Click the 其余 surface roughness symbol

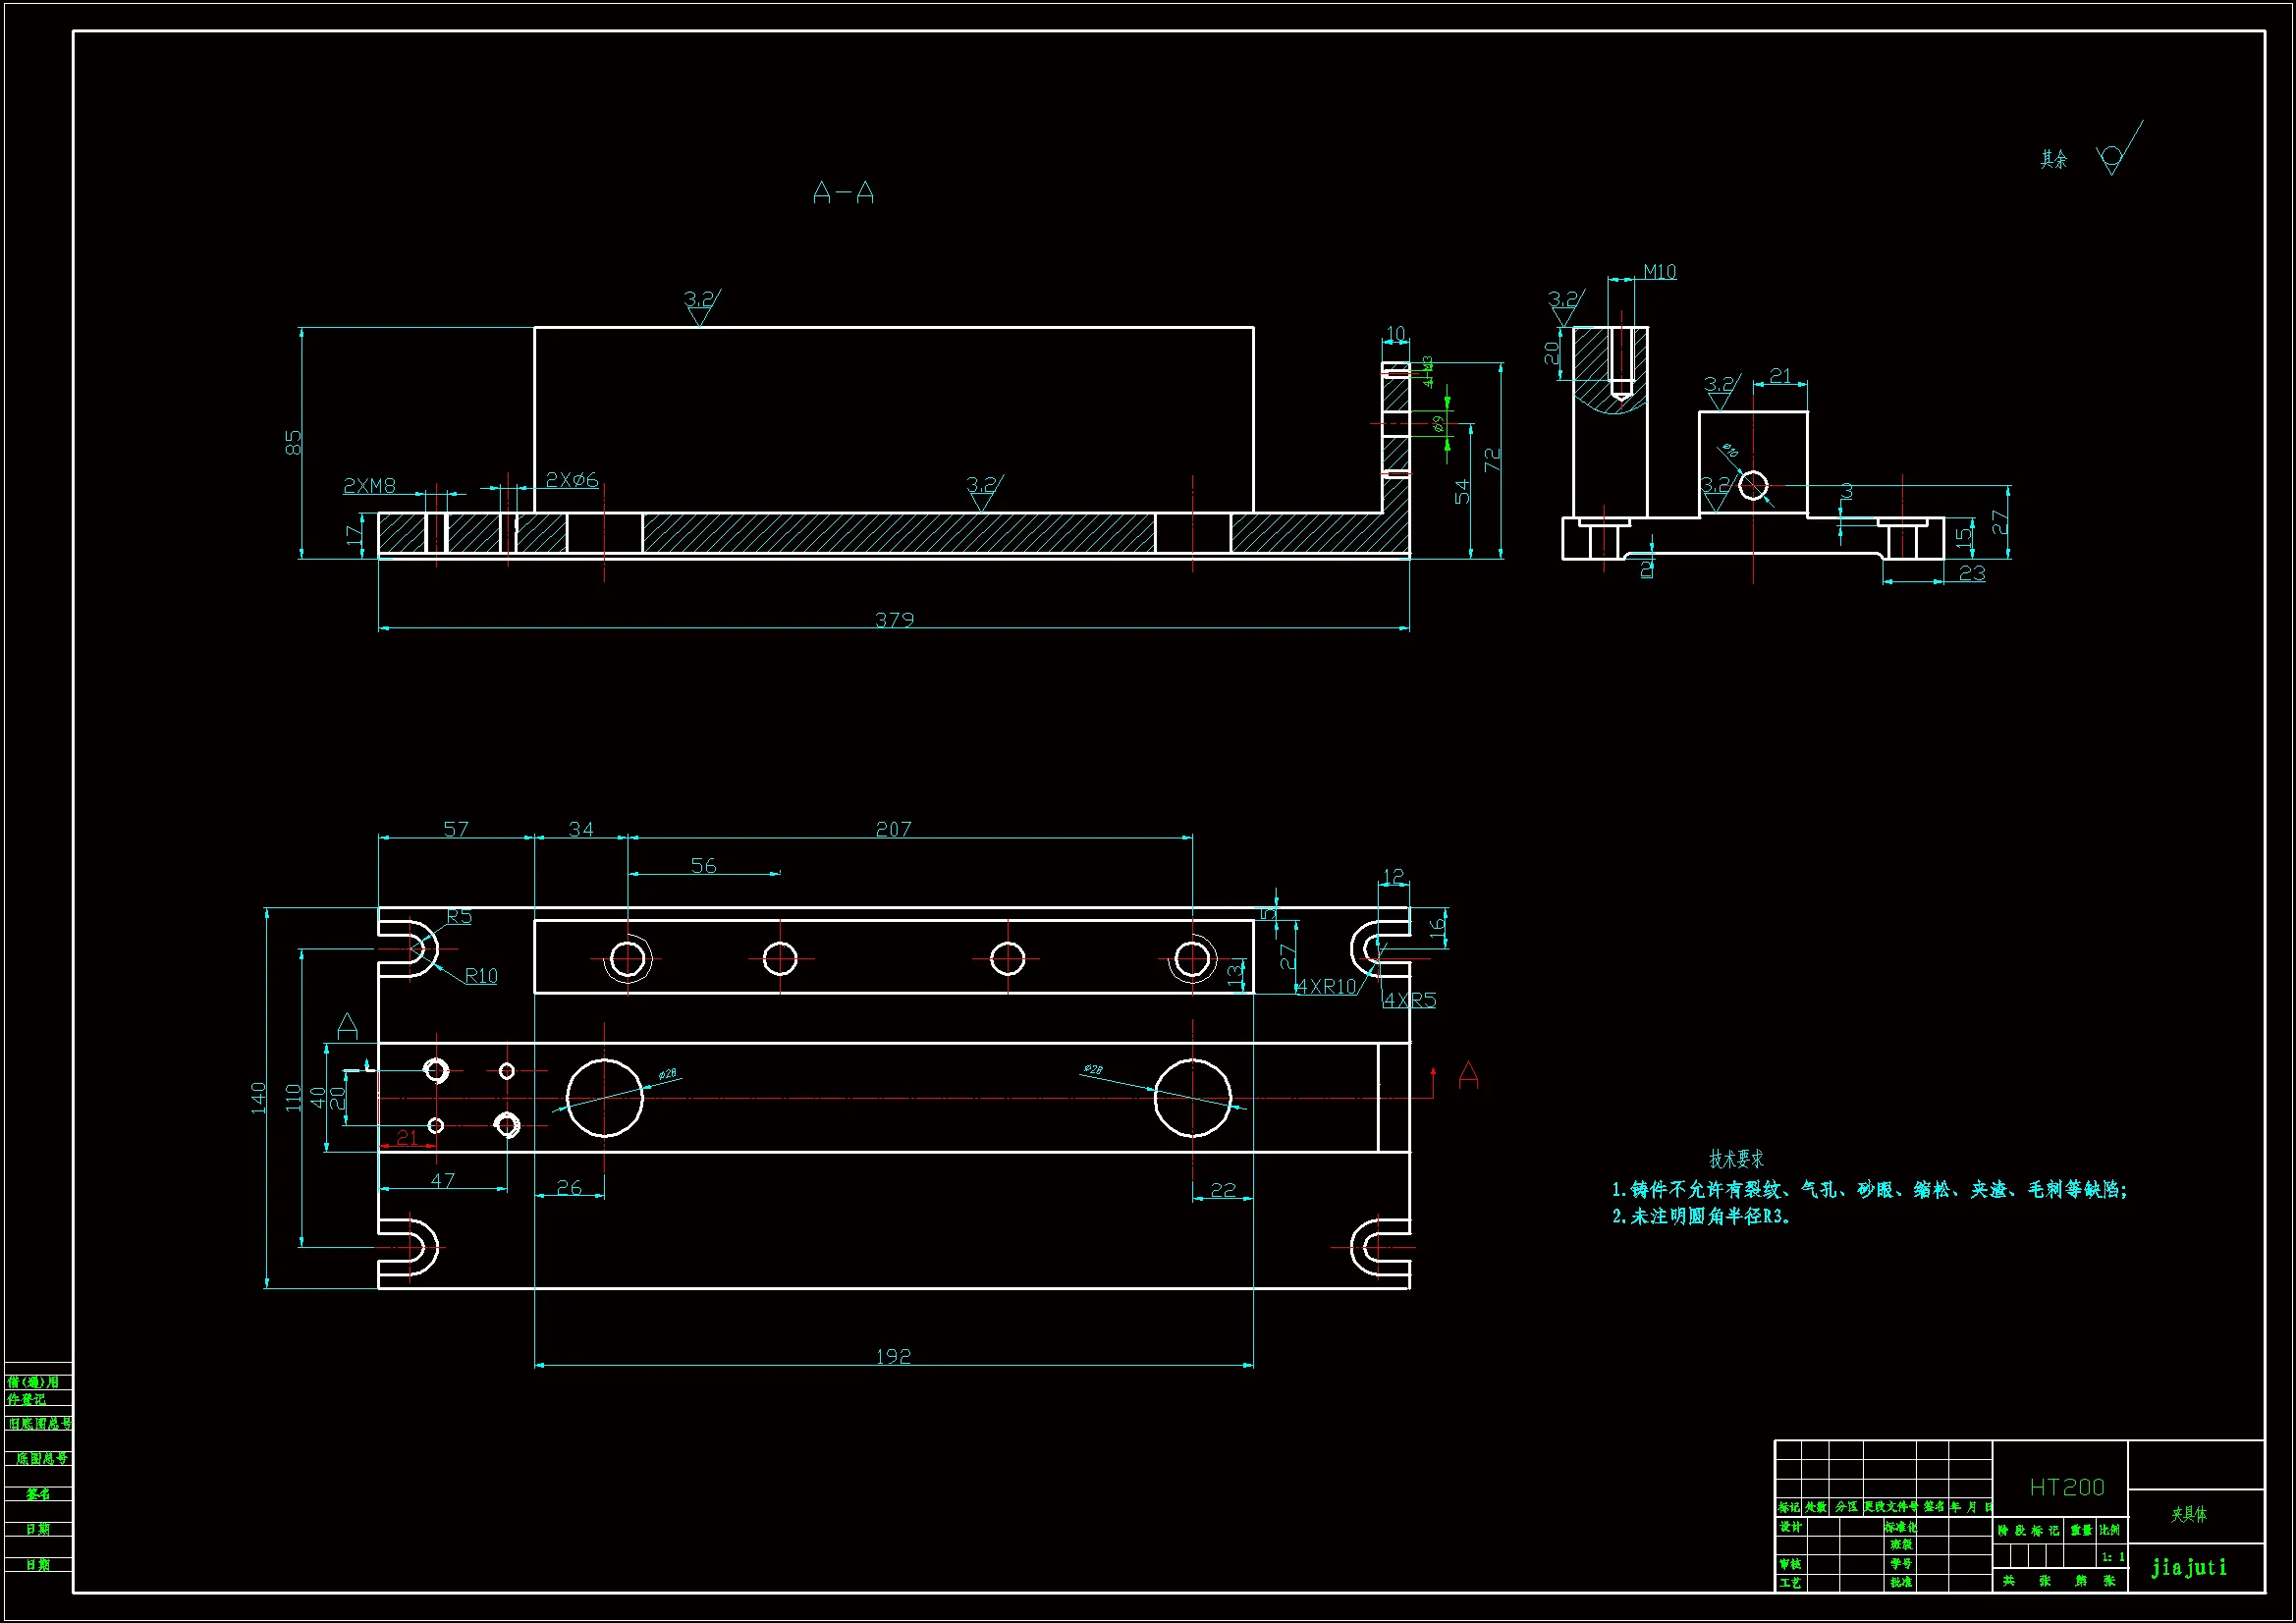click(x=2110, y=158)
